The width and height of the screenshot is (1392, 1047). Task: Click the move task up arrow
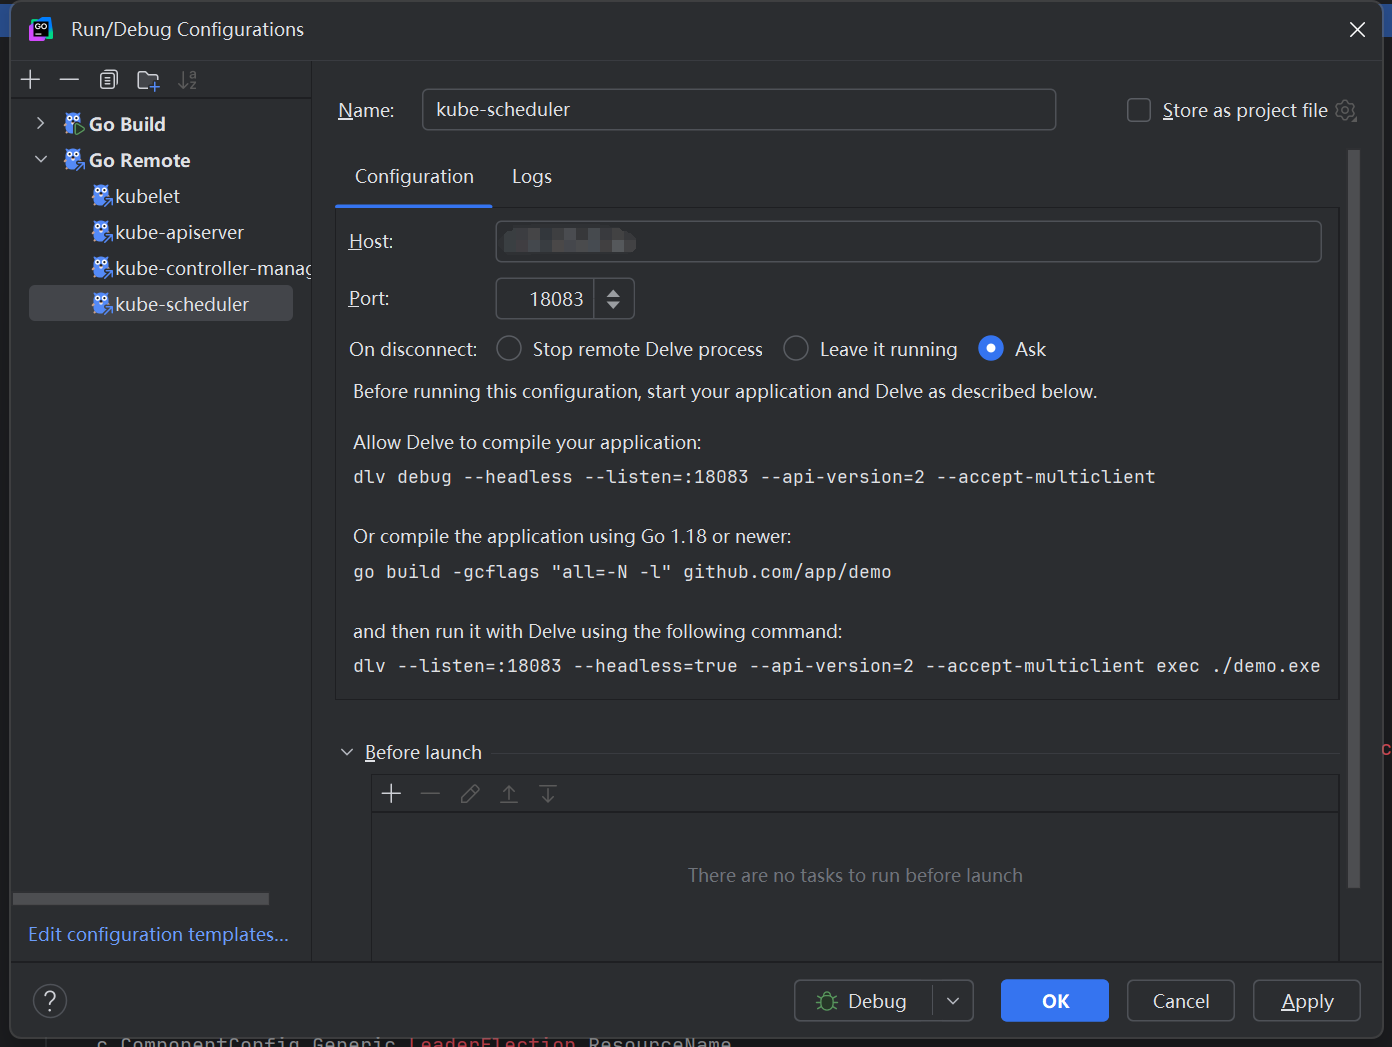(x=509, y=793)
